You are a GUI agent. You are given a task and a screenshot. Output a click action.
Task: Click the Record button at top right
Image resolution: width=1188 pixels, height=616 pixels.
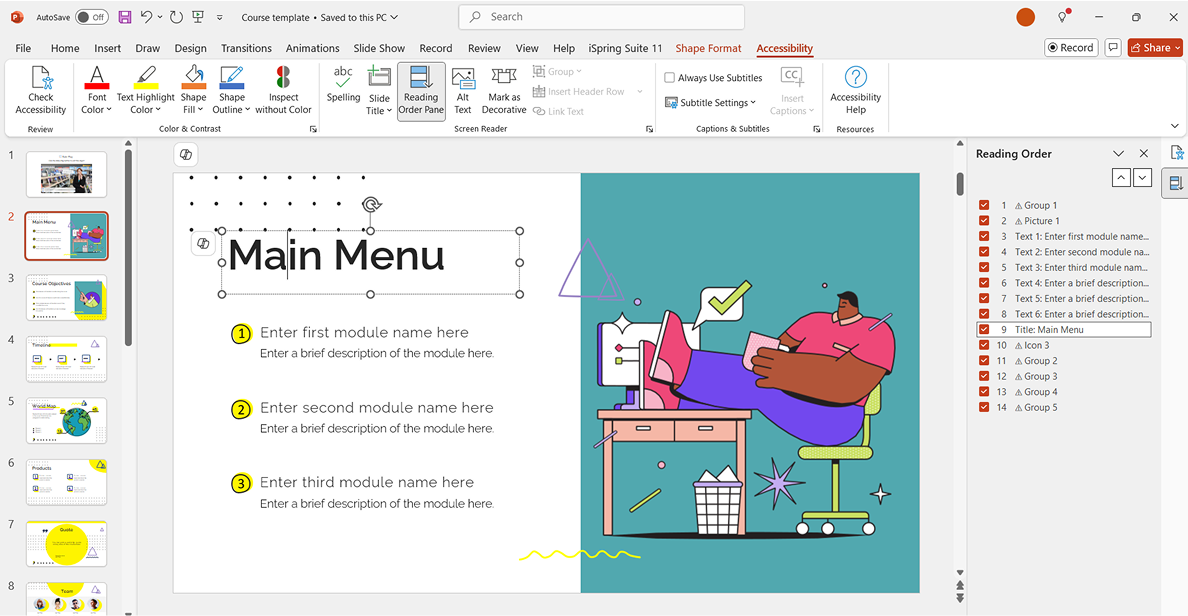click(1071, 48)
